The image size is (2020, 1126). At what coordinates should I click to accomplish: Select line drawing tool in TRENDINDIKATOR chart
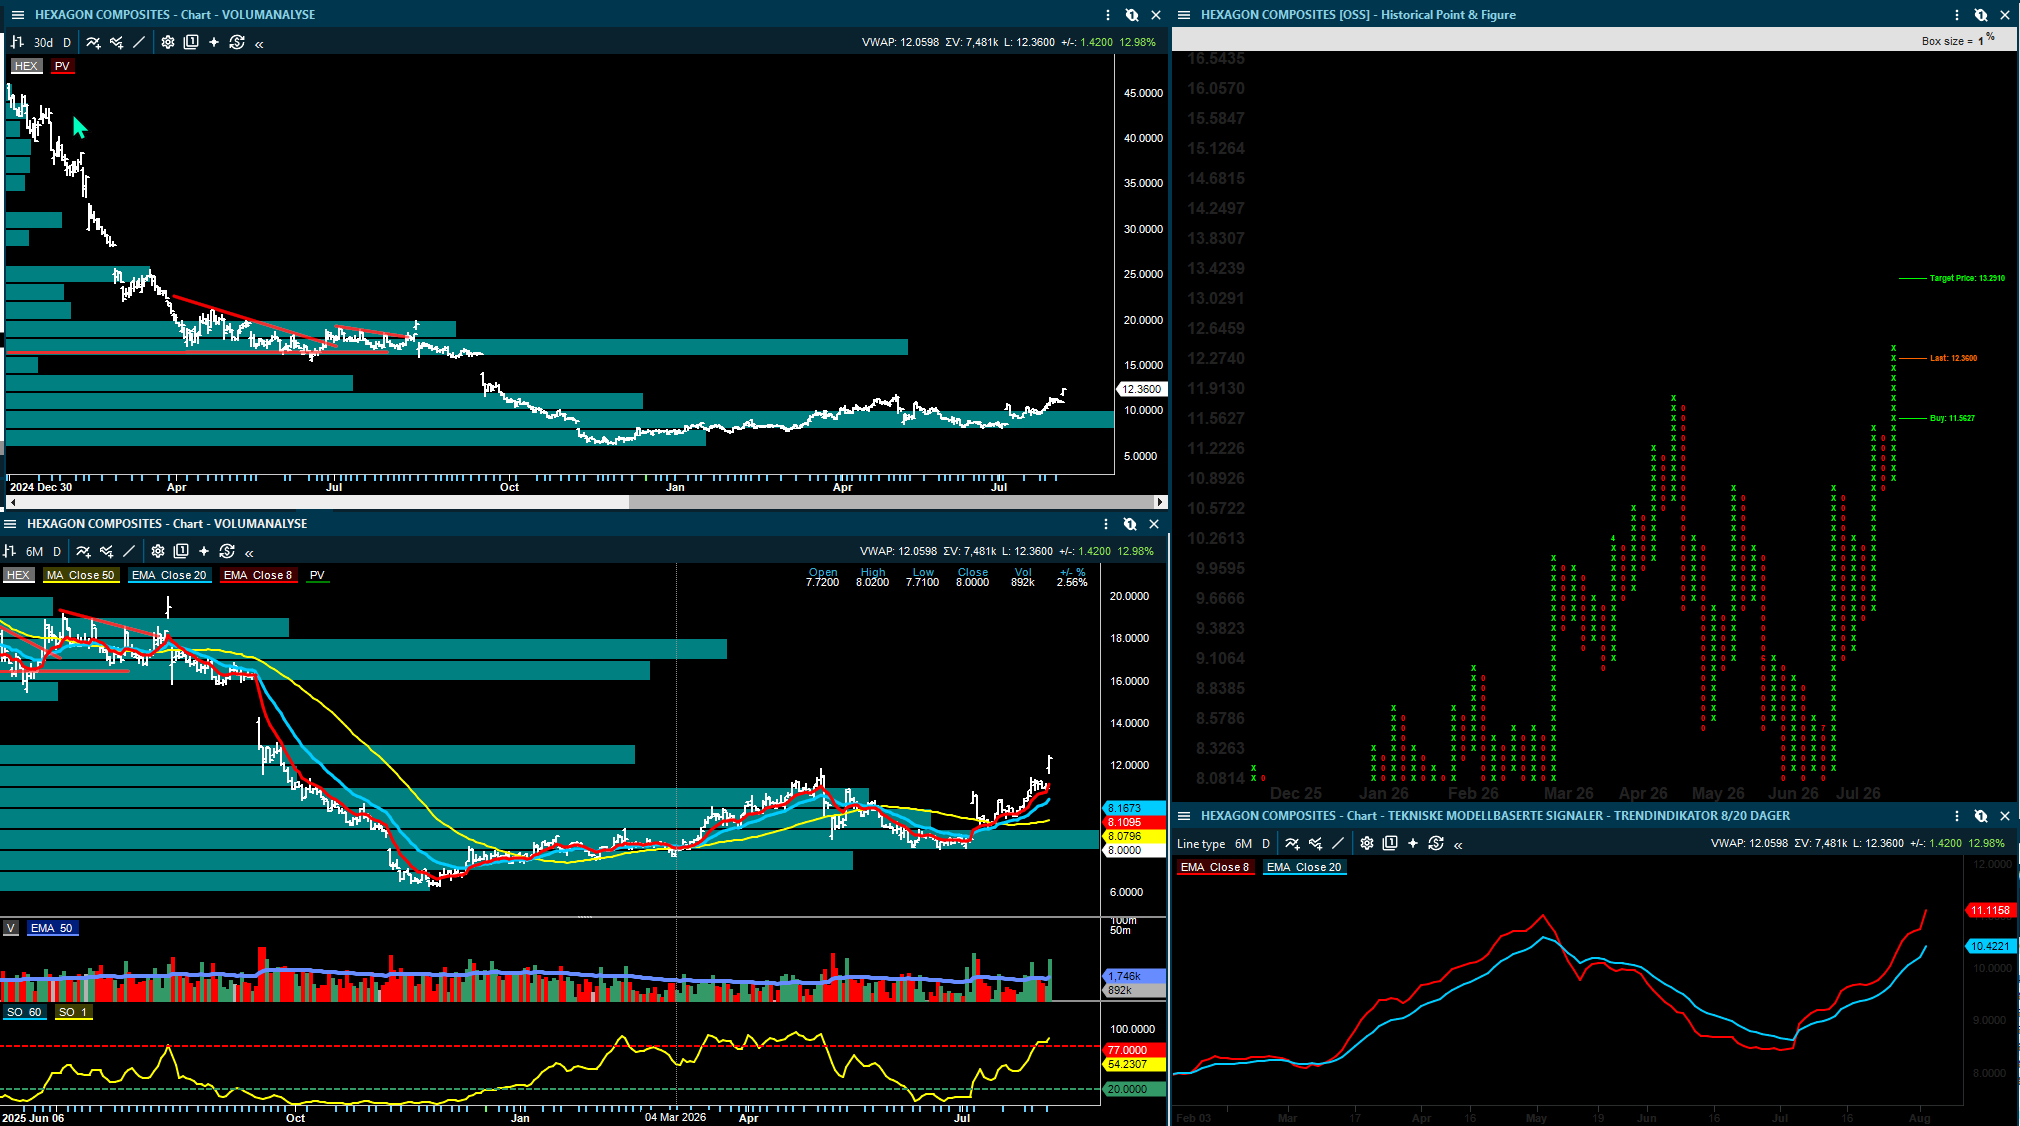click(x=1338, y=843)
